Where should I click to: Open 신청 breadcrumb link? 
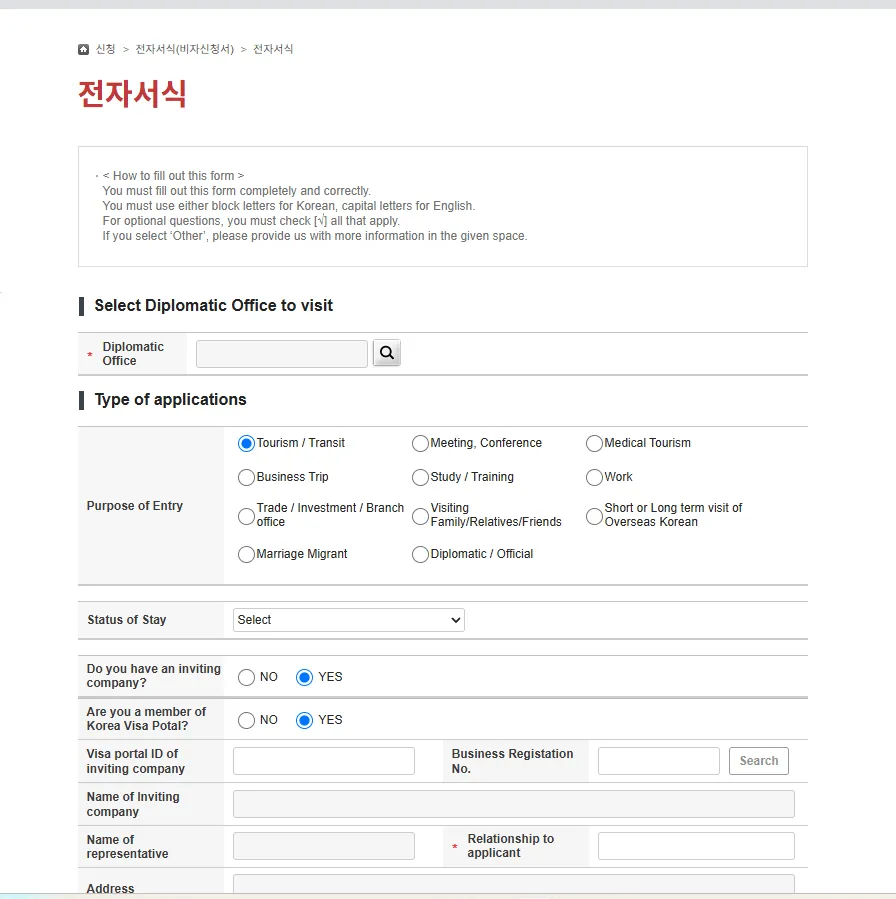click(105, 49)
